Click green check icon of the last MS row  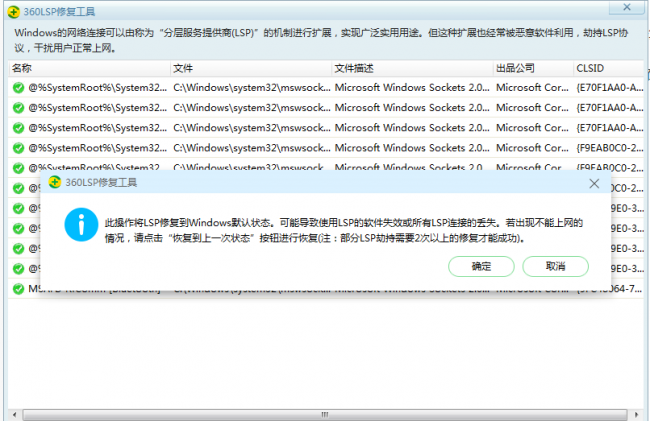(x=18, y=288)
